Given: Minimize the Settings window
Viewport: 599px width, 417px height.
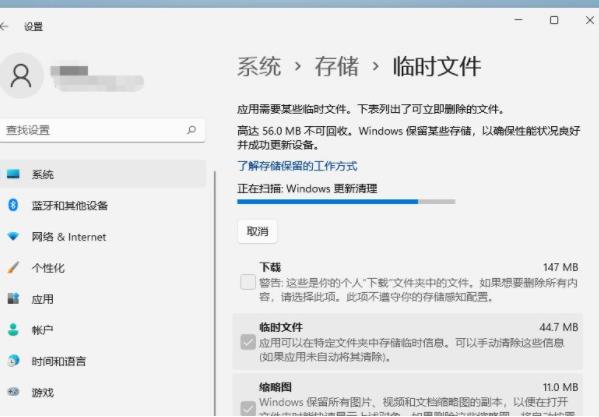Looking at the screenshot, I should tap(519, 20).
